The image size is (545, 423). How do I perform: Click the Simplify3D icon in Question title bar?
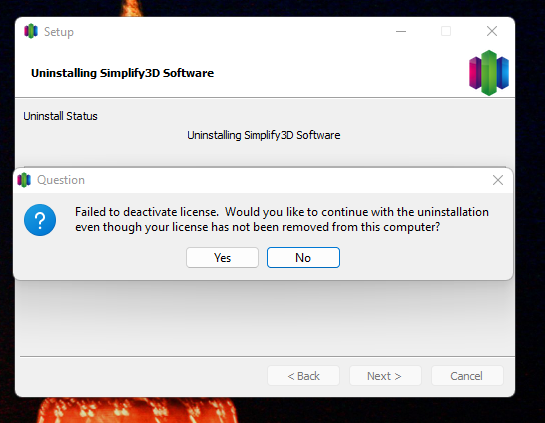[24, 180]
